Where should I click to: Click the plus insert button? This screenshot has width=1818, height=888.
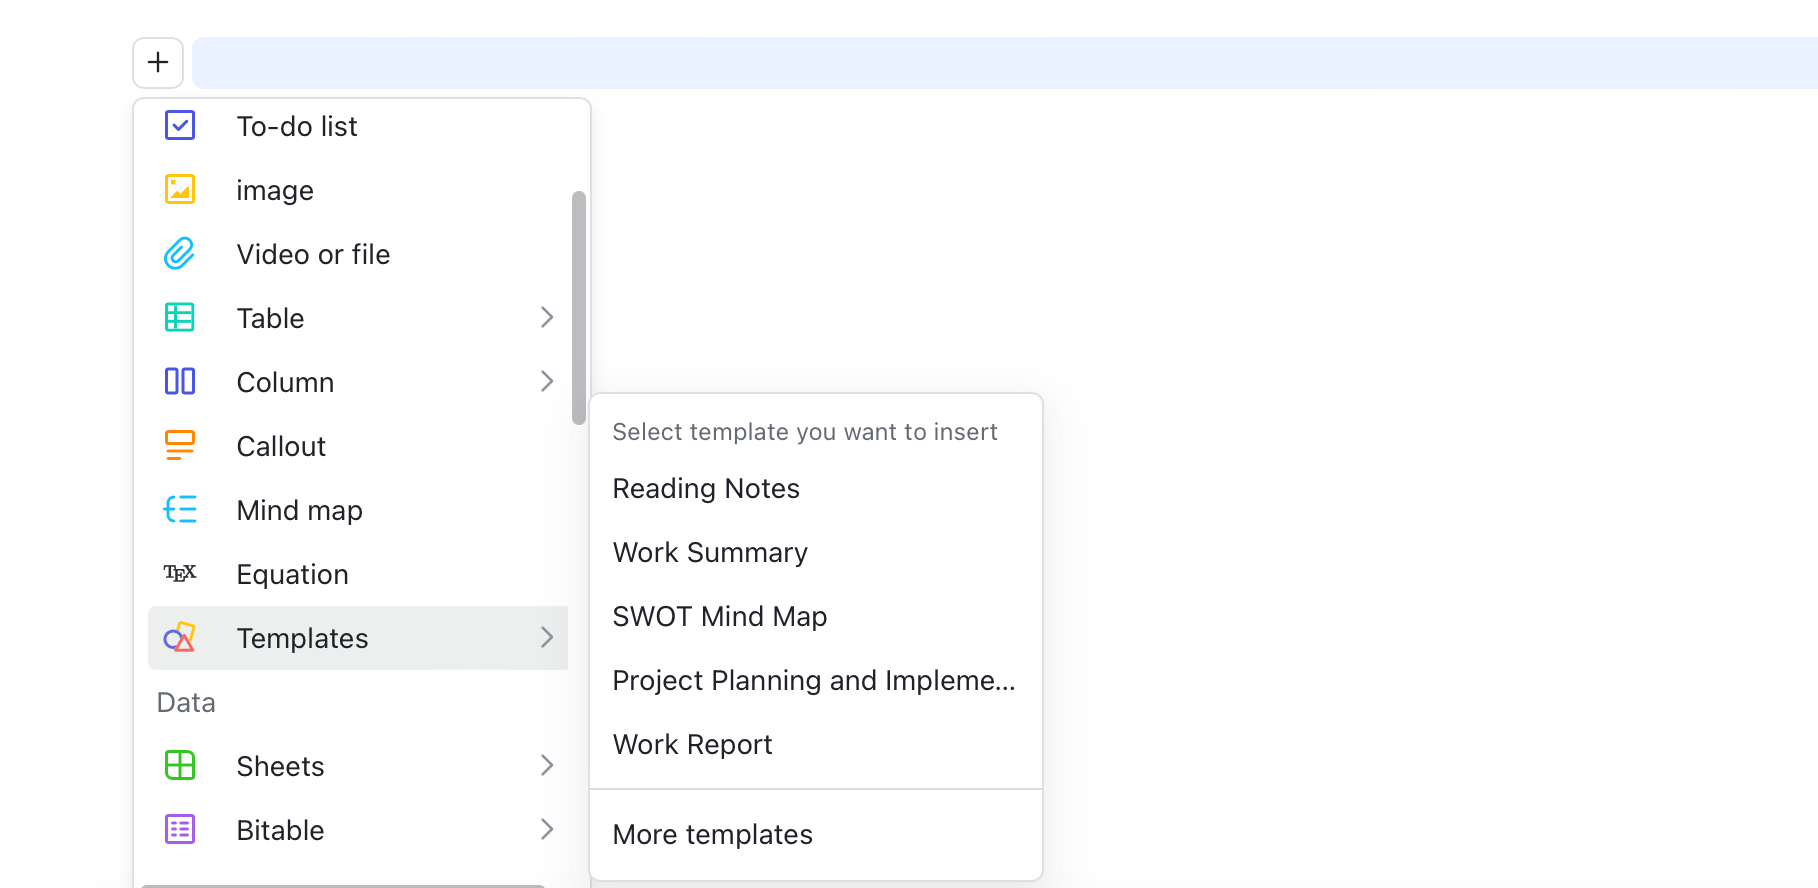(157, 62)
